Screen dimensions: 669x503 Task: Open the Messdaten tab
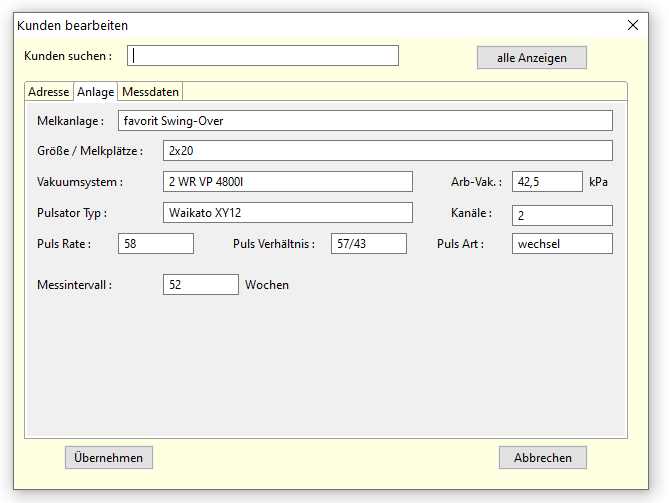tap(150, 92)
